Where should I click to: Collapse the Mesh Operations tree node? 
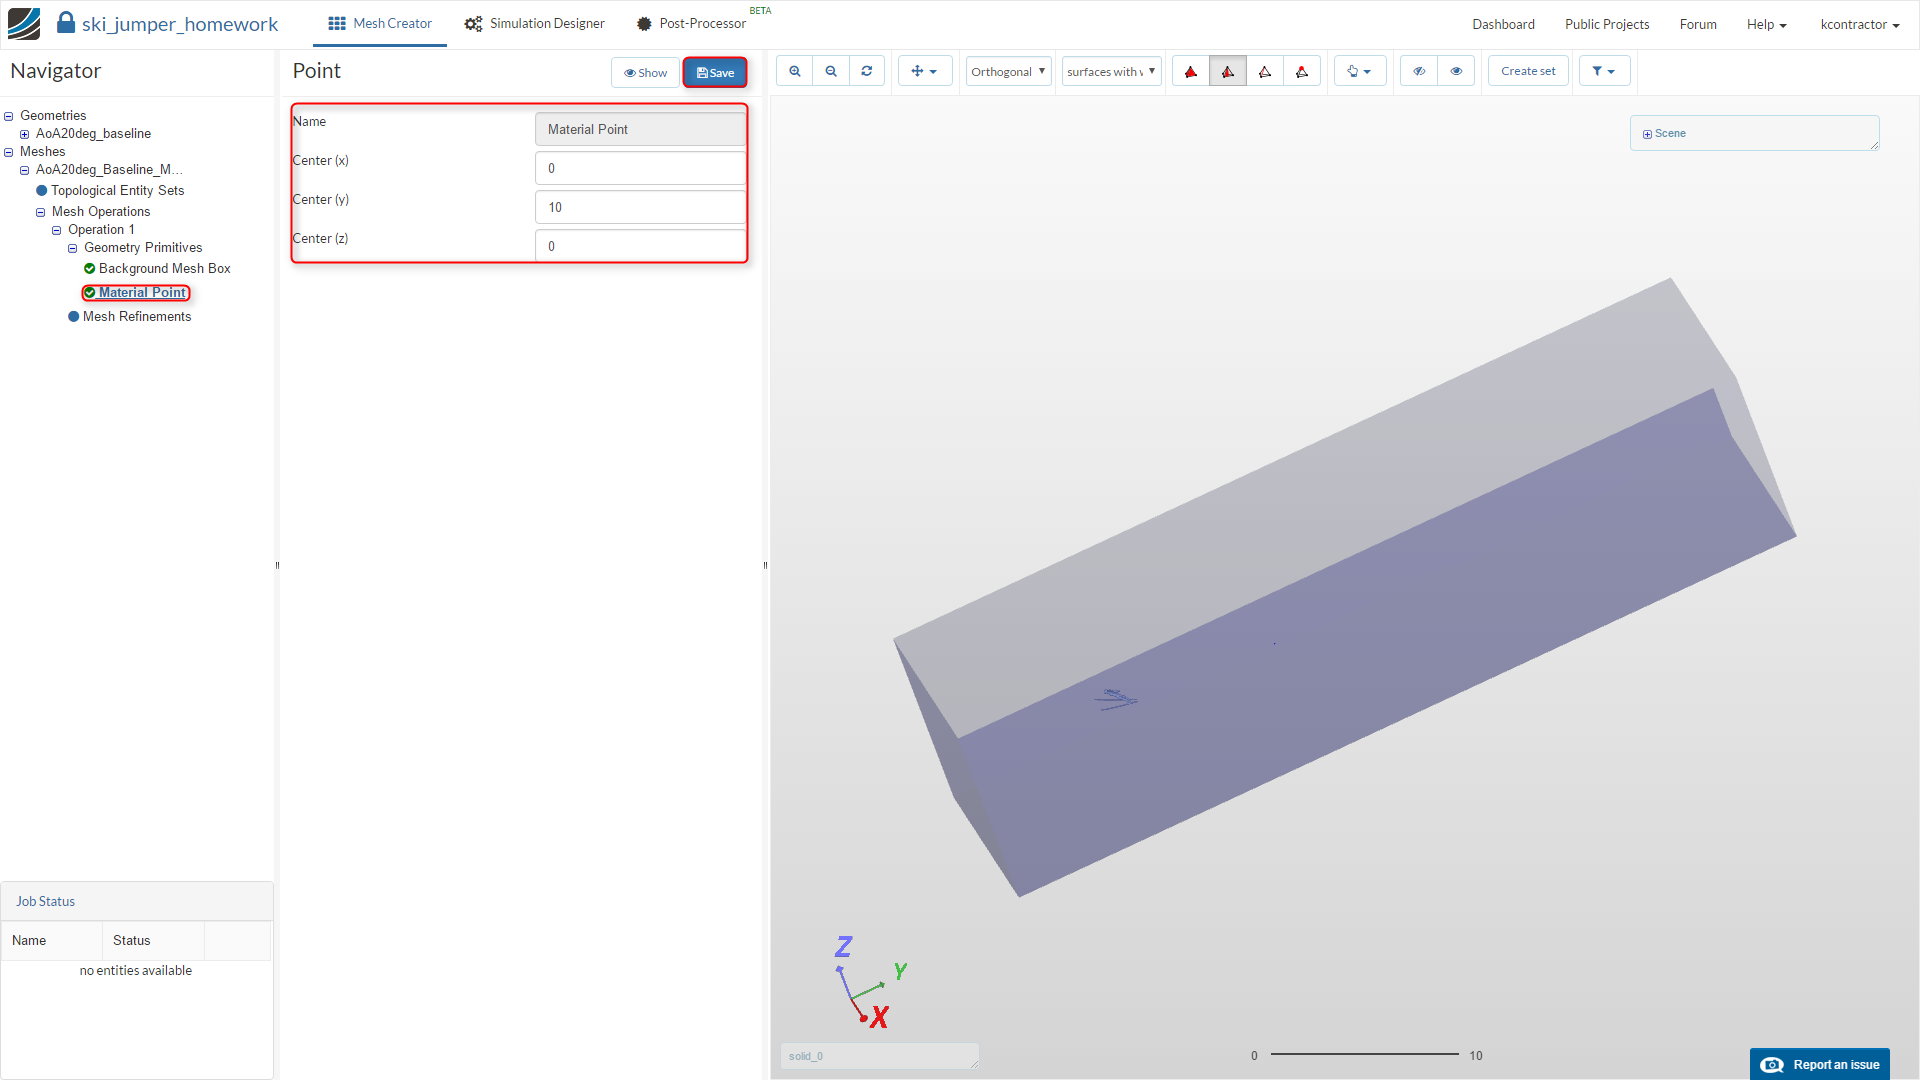click(41, 212)
